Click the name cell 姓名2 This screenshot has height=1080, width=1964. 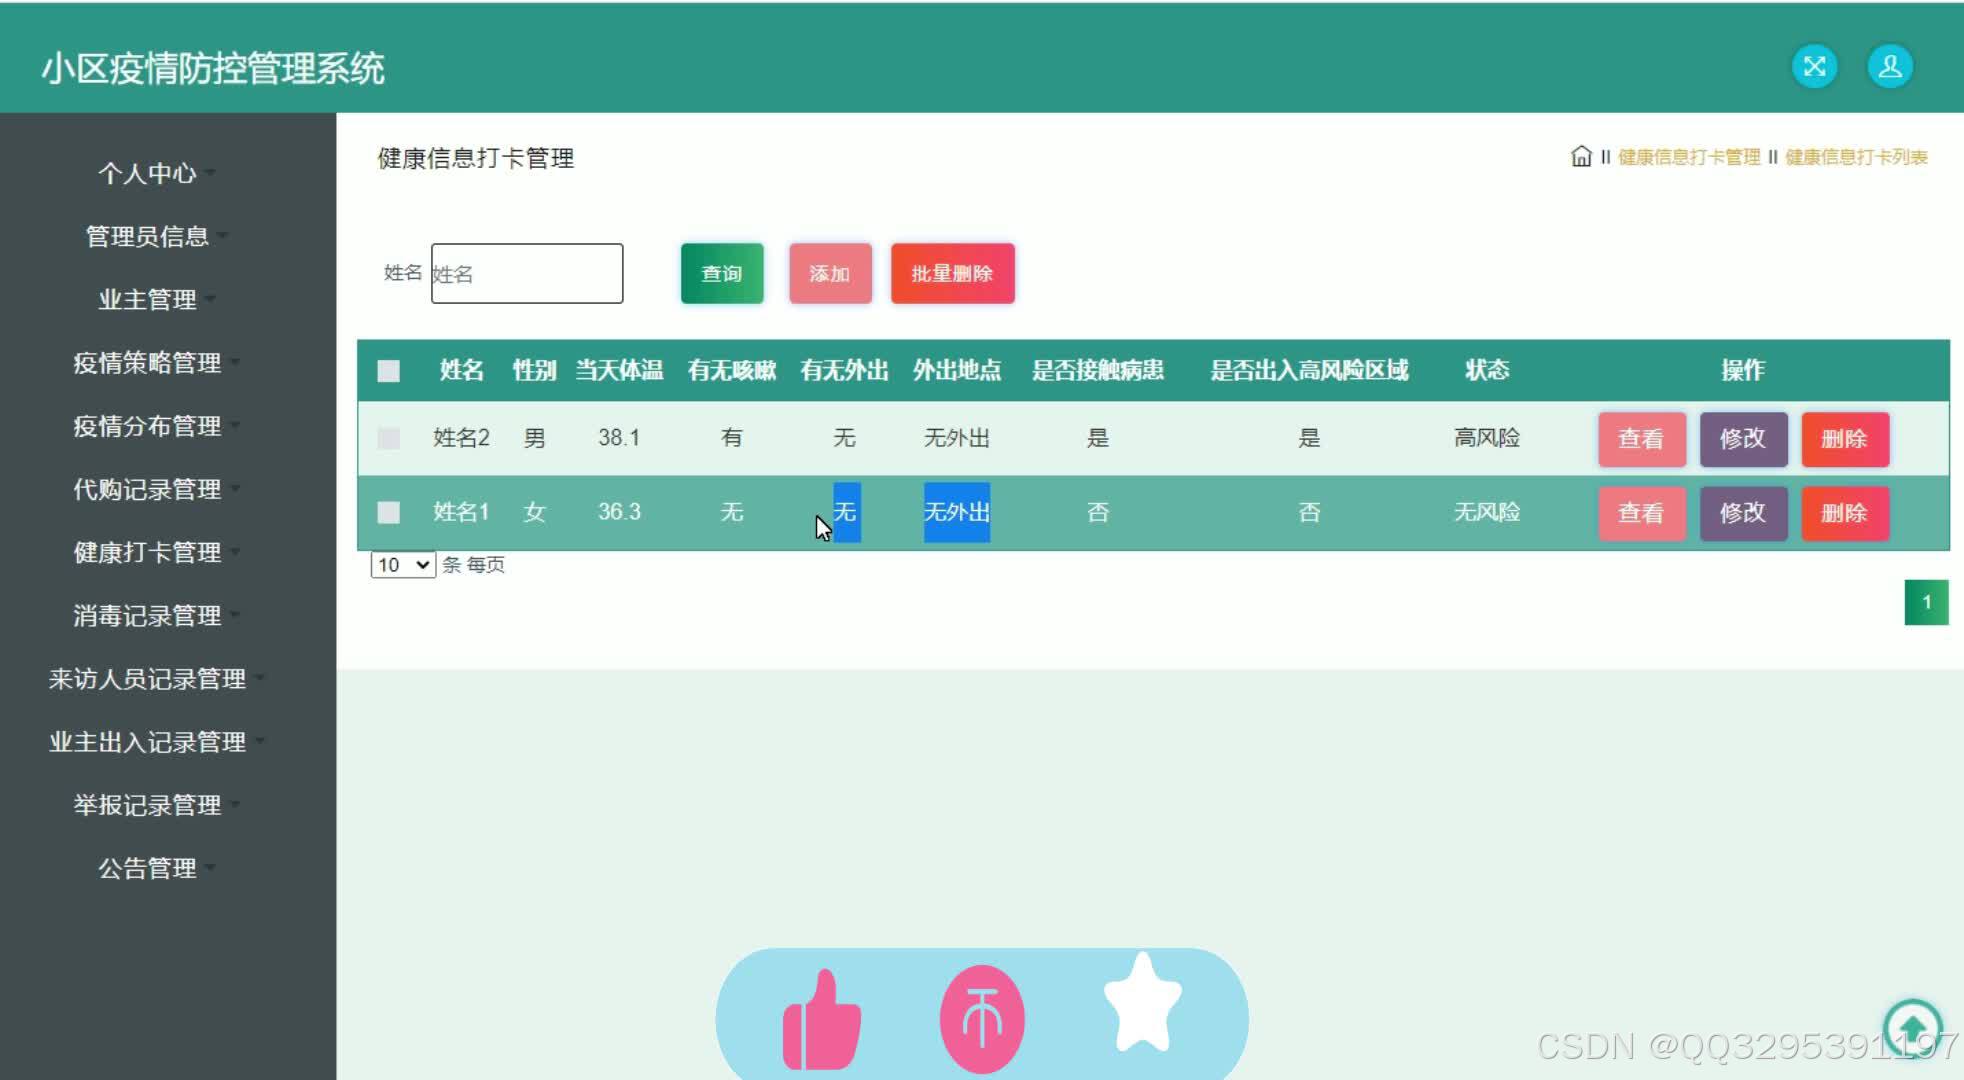tap(461, 437)
